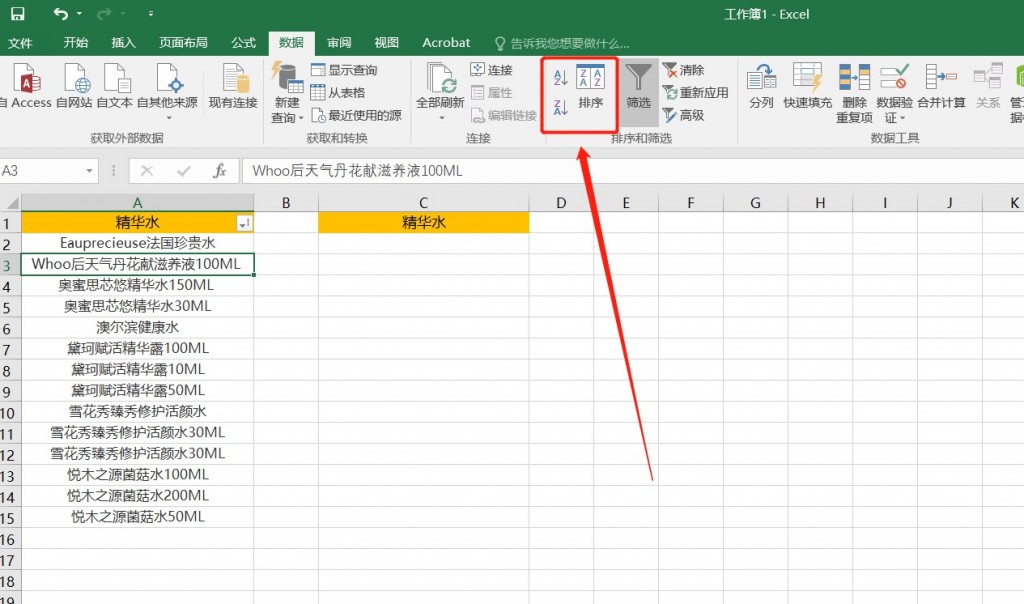Click the Save icon in quick access toolbar

pyautogui.click(x=18, y=14)
